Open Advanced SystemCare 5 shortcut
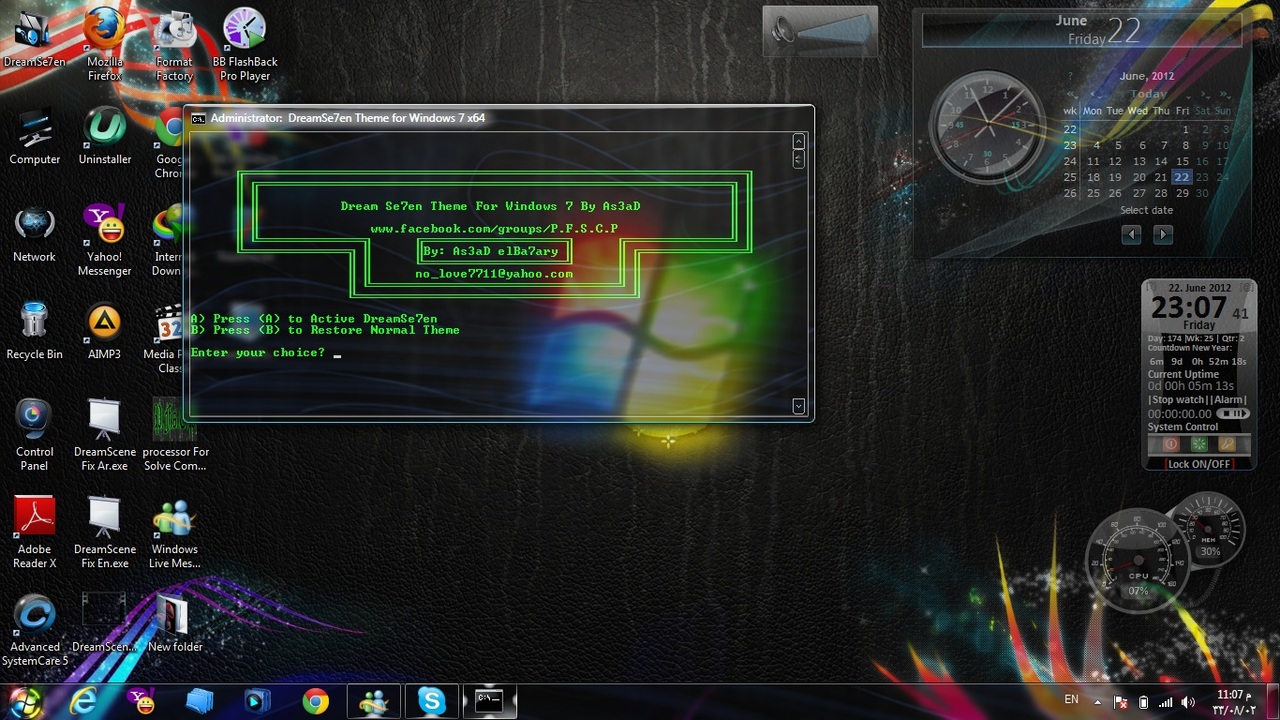This screenshot has width=1280, height=720. click(x=34, y=630)
